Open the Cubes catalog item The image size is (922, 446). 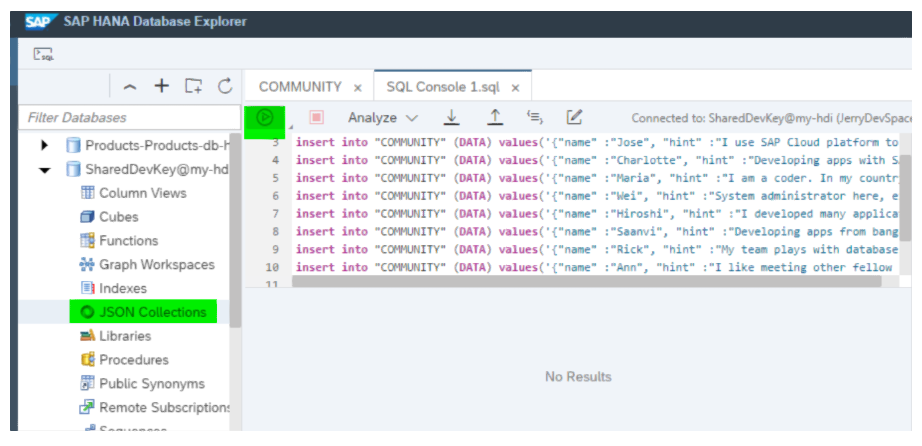tap(119, 217)
